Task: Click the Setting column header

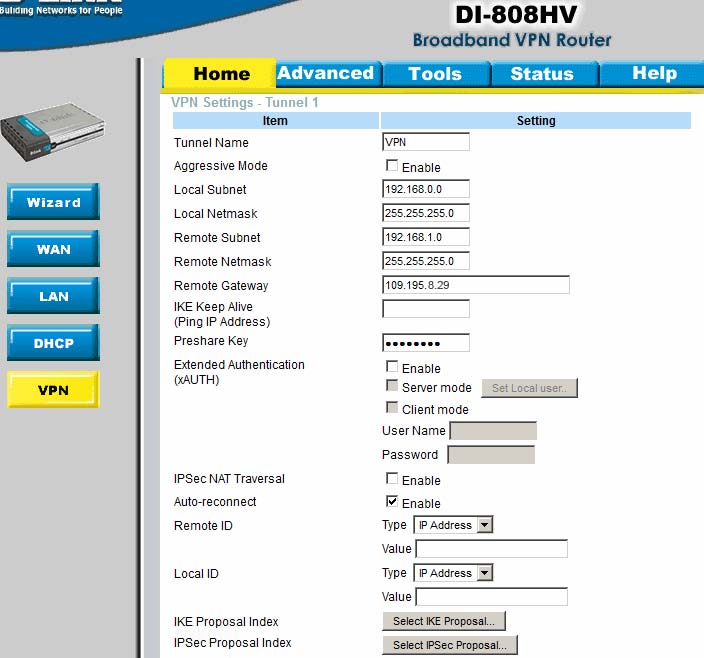Action: (536, 121)
